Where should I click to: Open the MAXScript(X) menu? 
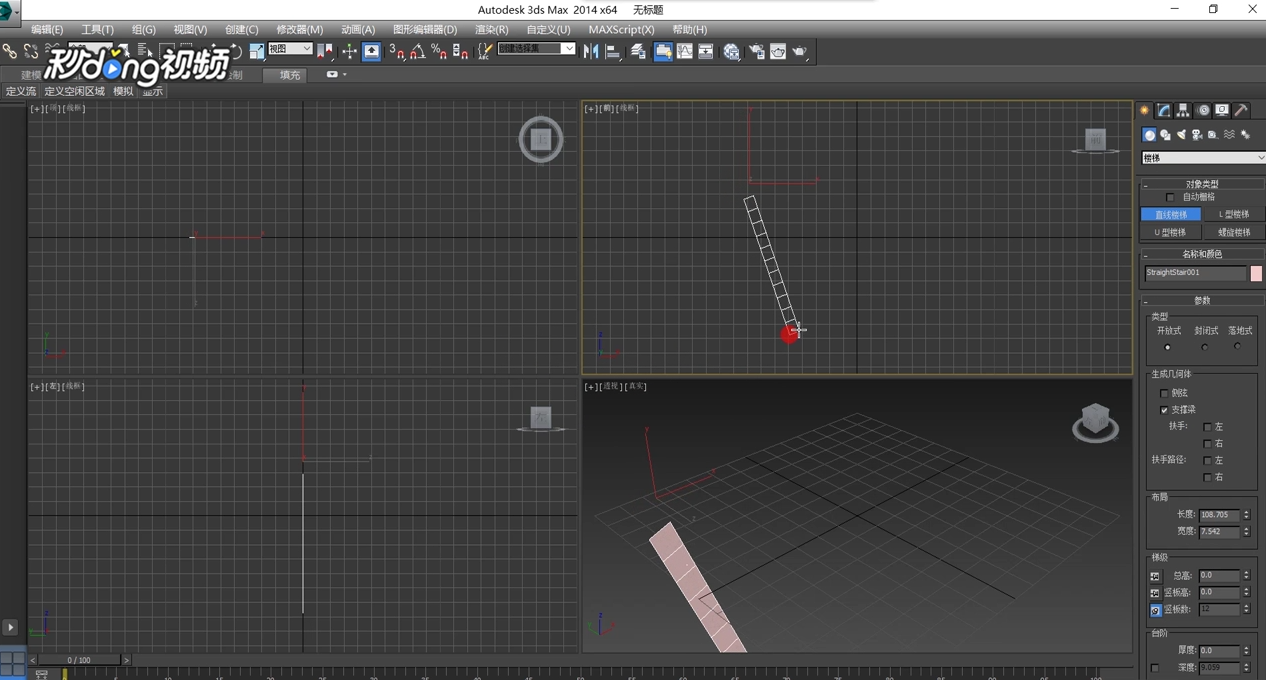tap(621, 30)
